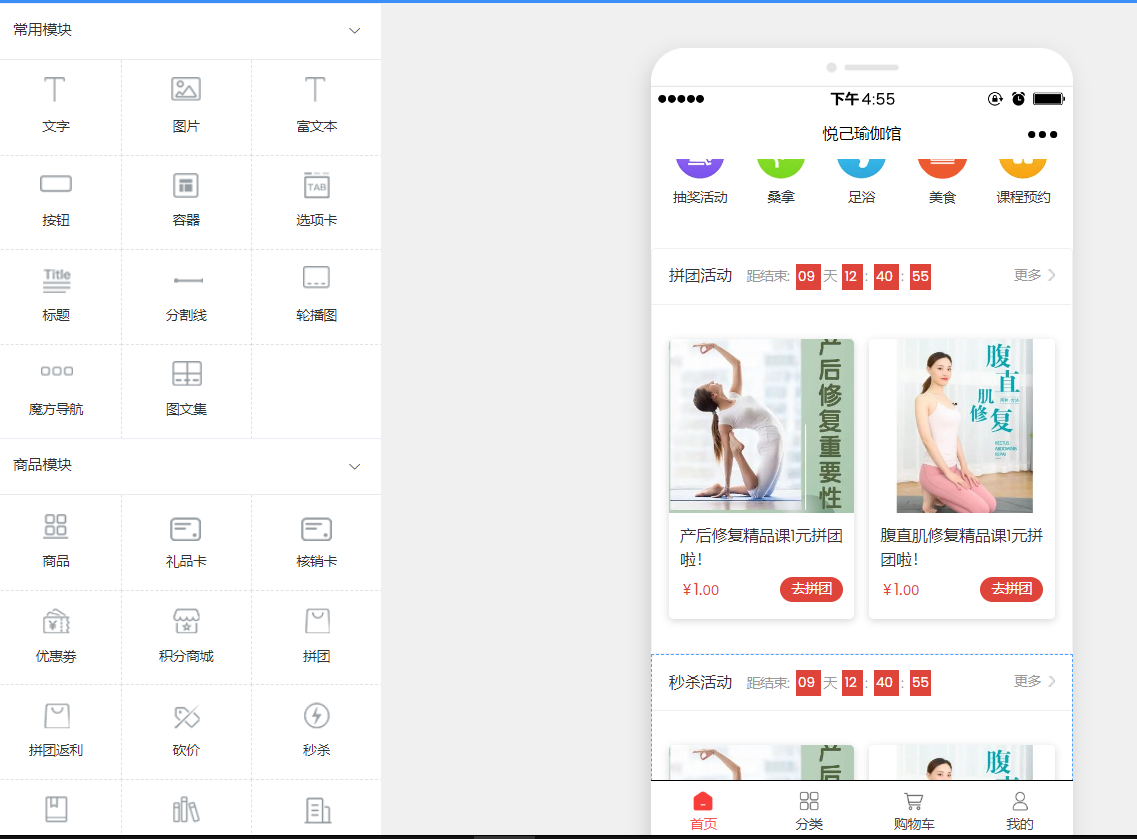The image size is (1137, 839).
Task: Switch to the 分类 category tab
Action: 809,811
